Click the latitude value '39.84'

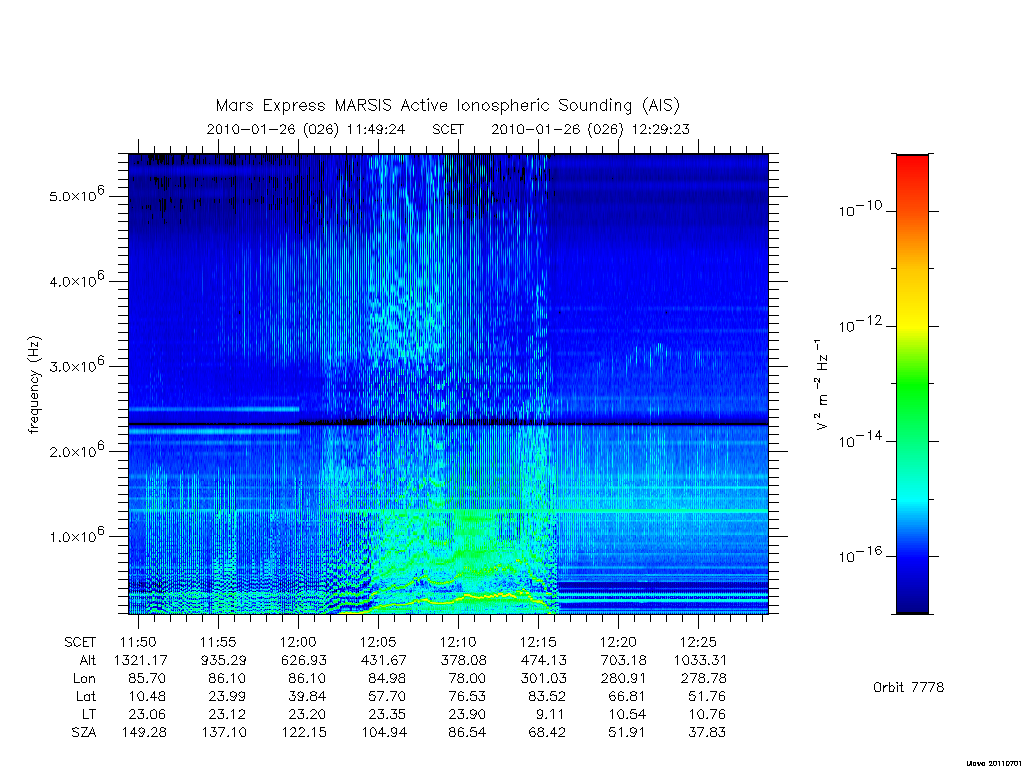(308, 696)
